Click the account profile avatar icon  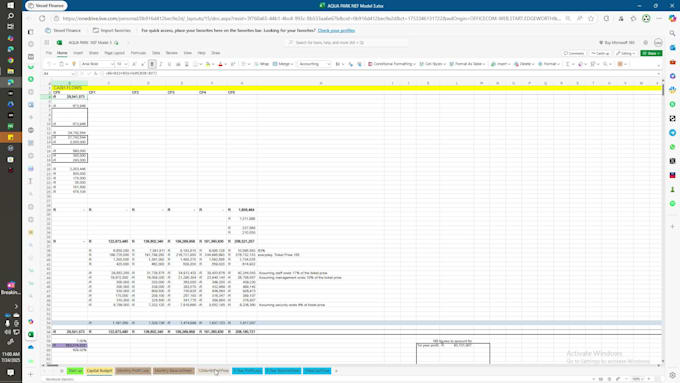tap(658, 43)
